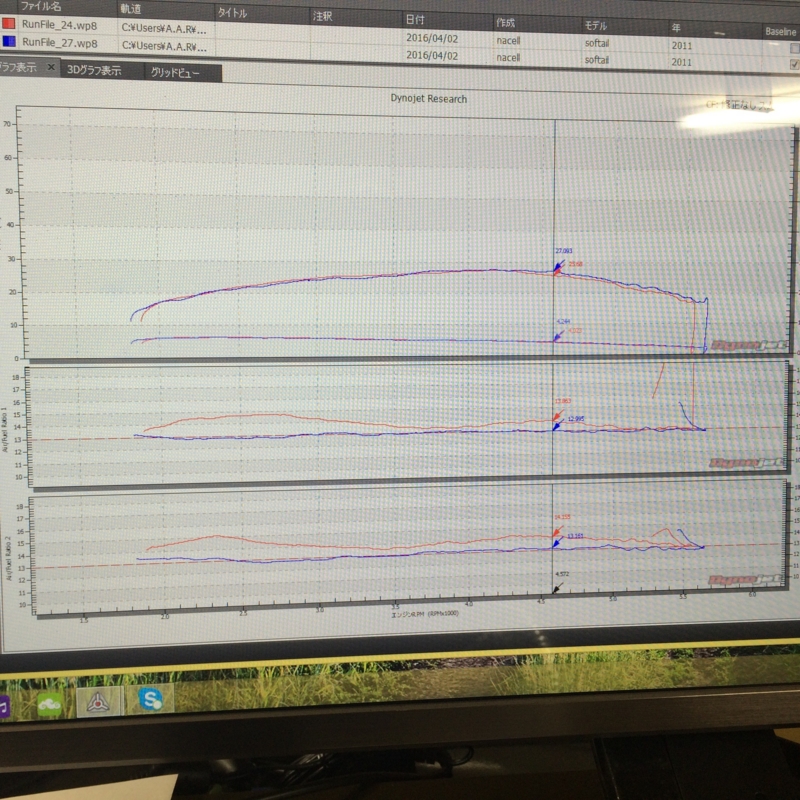This screenshot has height=800, width=800.
Task: Close the グラフ表示 tab with its X
Action: point(51,67)
